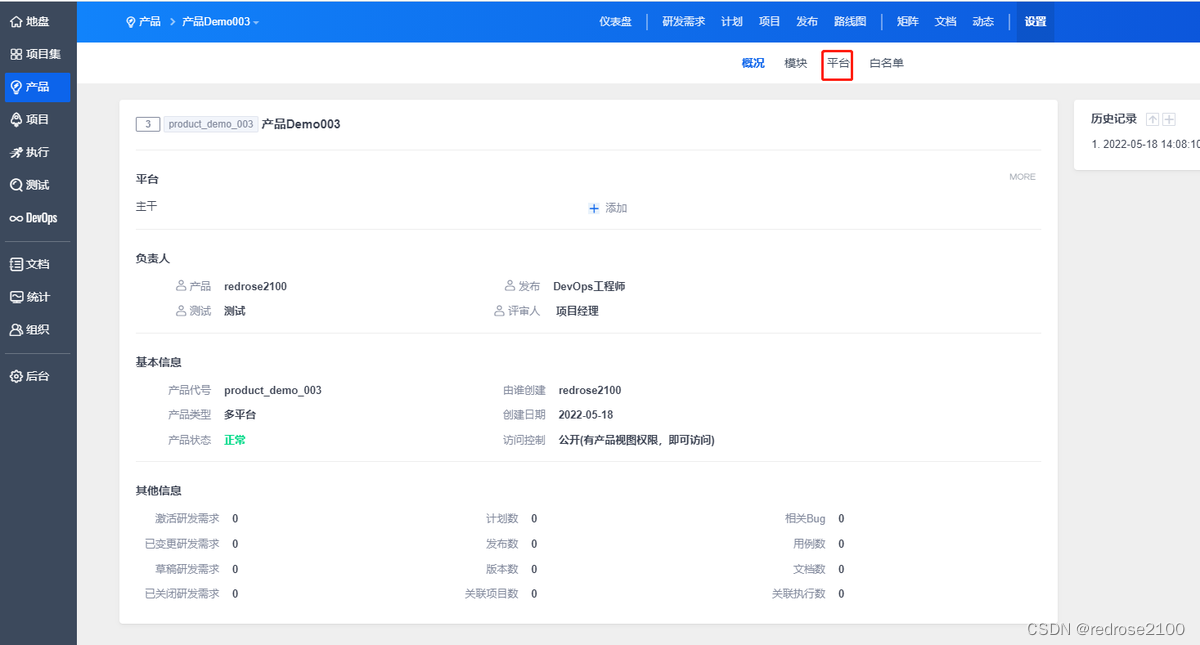Viewport: 1200px width, 645px height.
Task: Expand the 产品Demo003 product switcher dropdown
Action: point(220,21)
